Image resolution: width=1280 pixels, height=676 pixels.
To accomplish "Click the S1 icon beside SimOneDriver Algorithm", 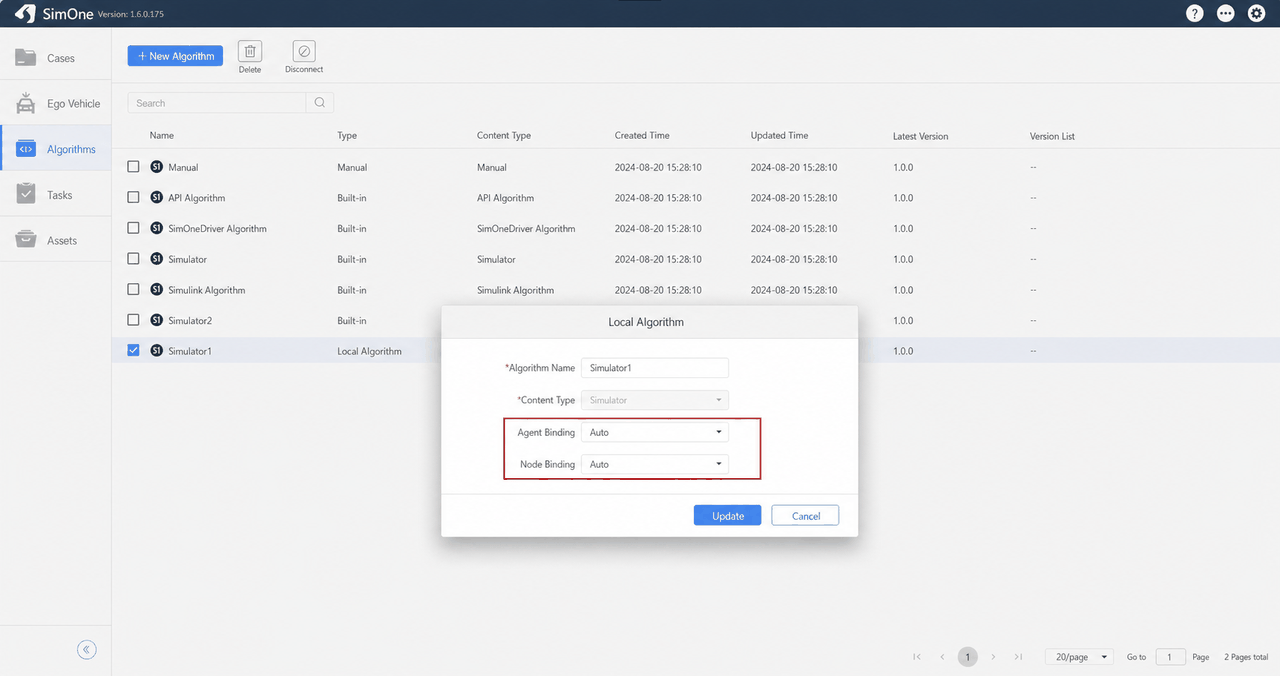I will click(157, 228).
